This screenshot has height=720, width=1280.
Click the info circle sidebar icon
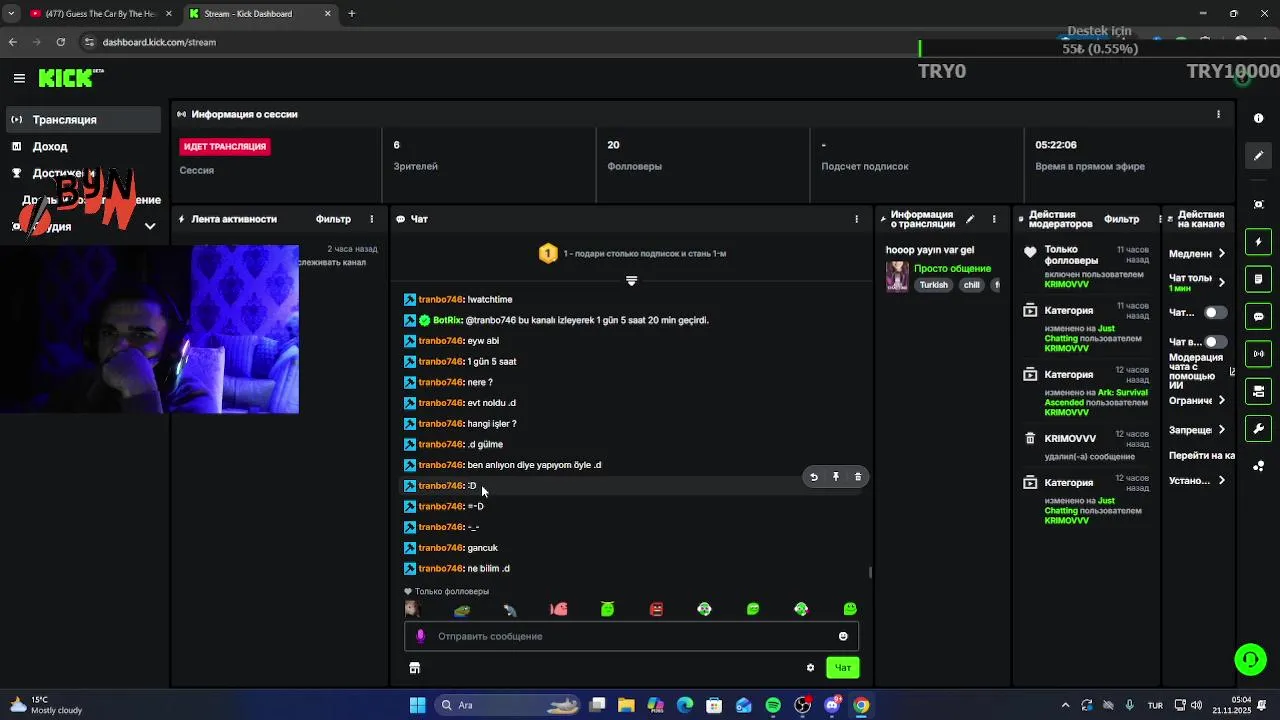pyautogui.click(x=1258, y=118)
